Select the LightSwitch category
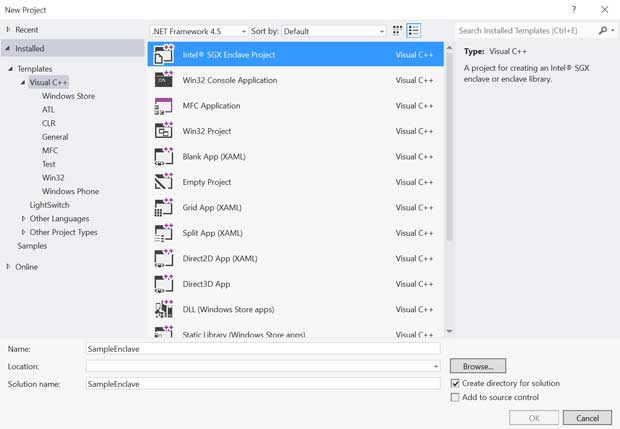The height and width of the screenshot is (429, 620). (x=49, y=205)
